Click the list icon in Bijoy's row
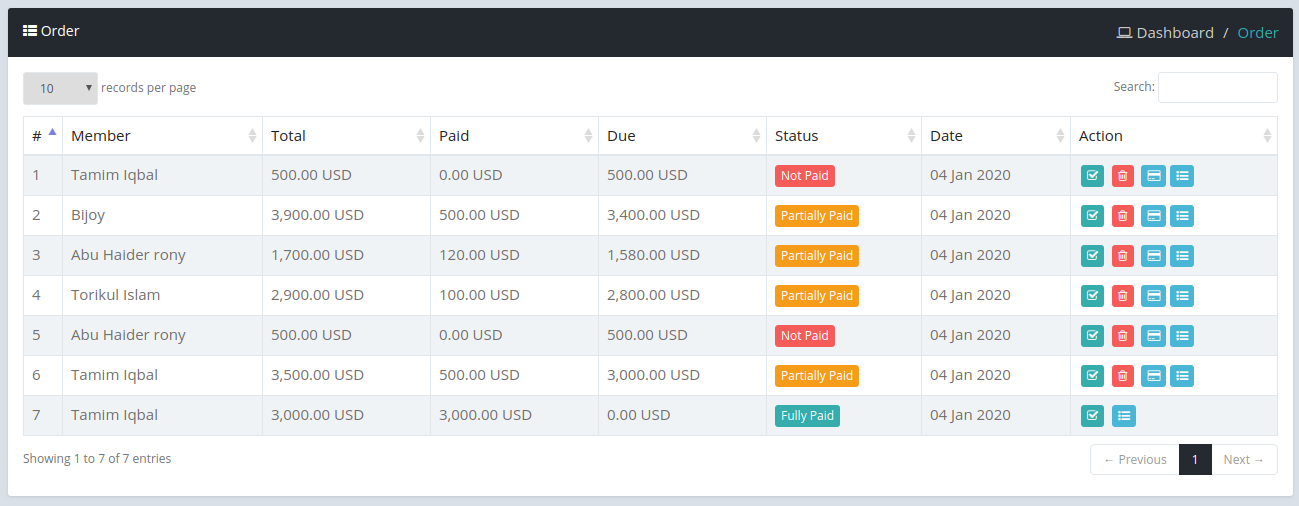The height and width of the screenshot is (506, 1299). tap(1182, 216)
